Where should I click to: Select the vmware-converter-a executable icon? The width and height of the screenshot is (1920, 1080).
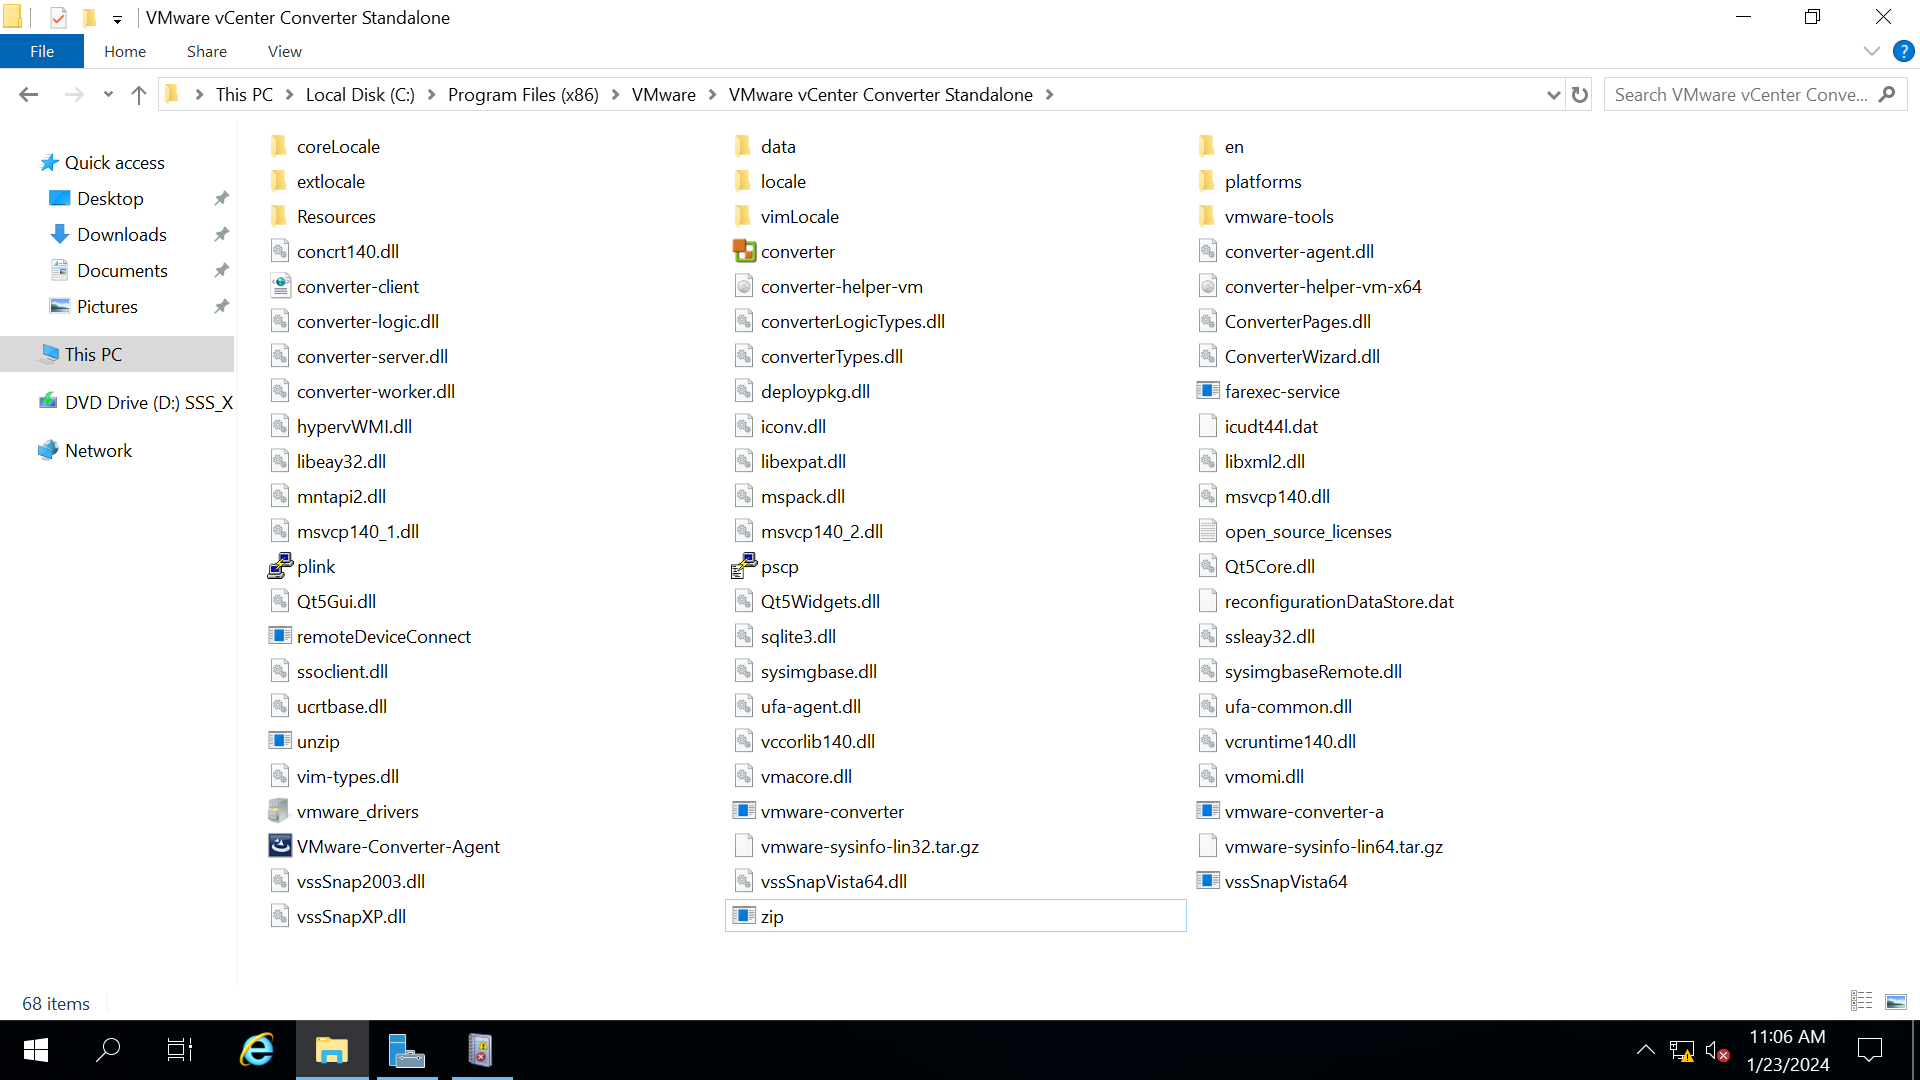pos(1208,811)
